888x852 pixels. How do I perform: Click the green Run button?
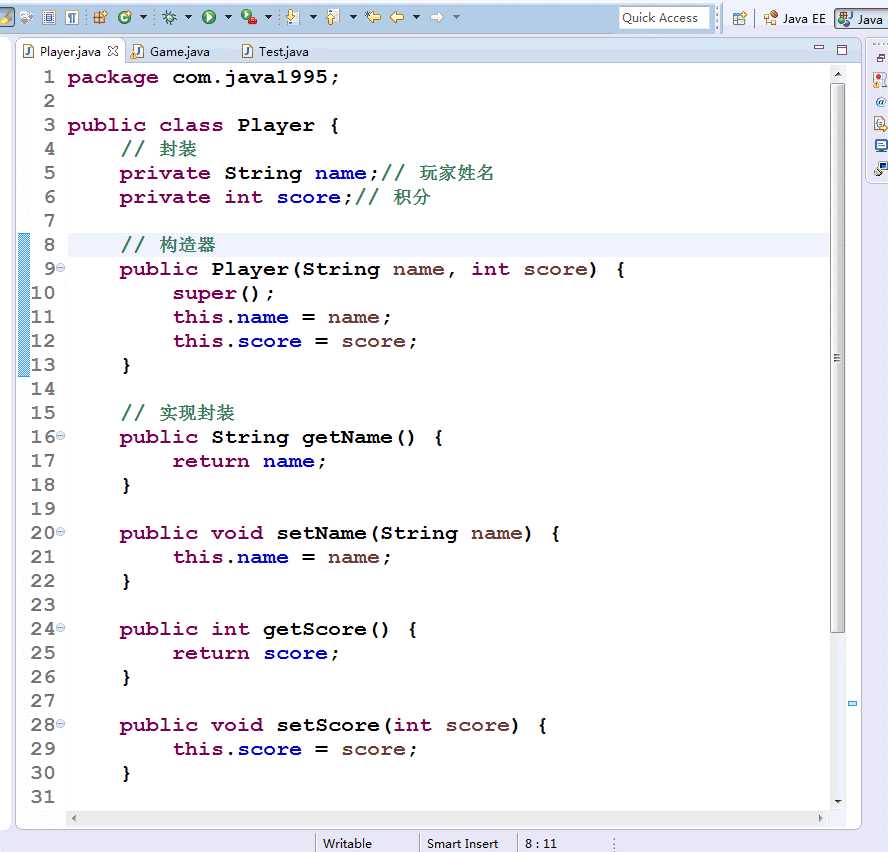click(x=209, y=18)
